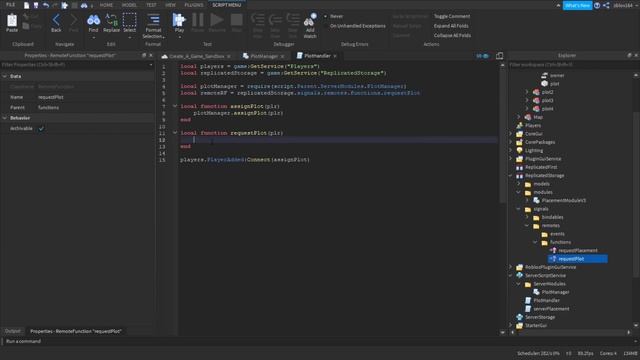
Task: Close the PlotHandler script tab
Action: (x=335, y=56)
